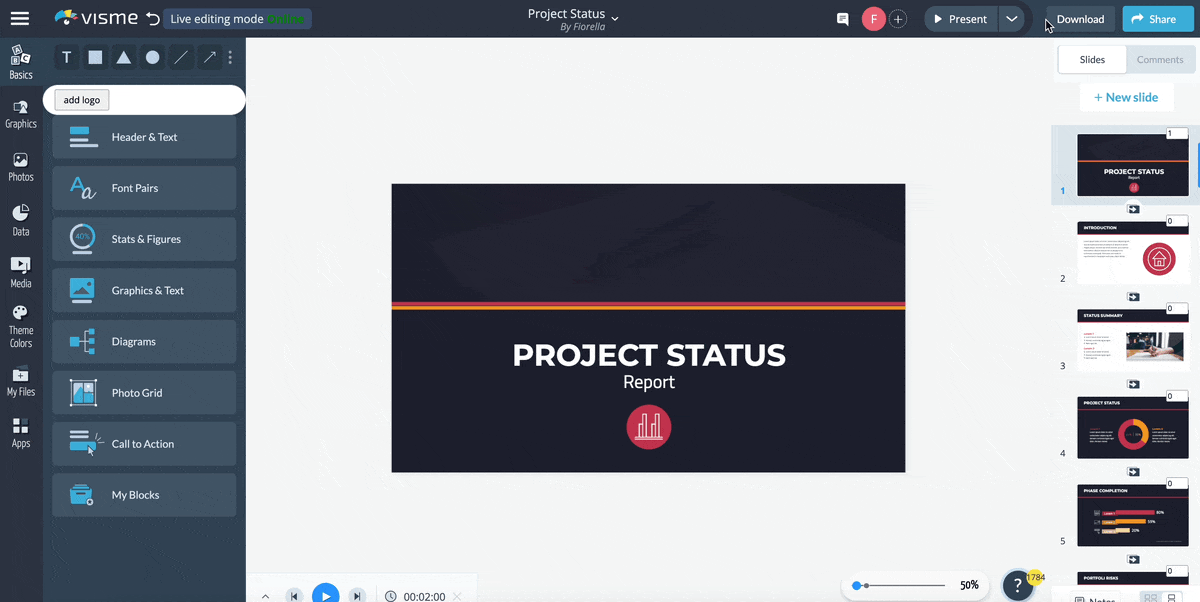Expand more shapes via three-dot menu
Viewport: 1200px width, 602px height.
[230, 58]
